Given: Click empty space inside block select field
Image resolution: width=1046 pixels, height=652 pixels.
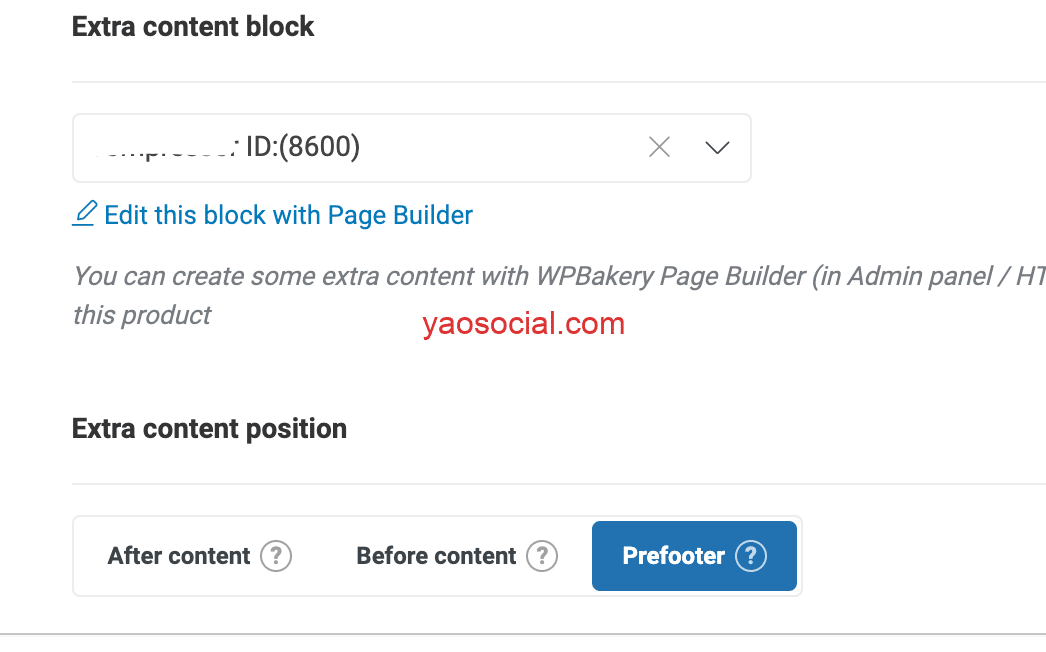Looking at the screenshot, I should pos(500,148).
